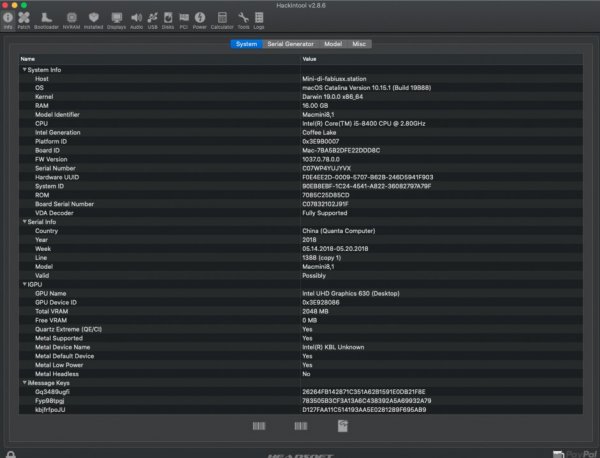Collapse the IGPU group
Screen dimensions: 600x458
(24, 284)
